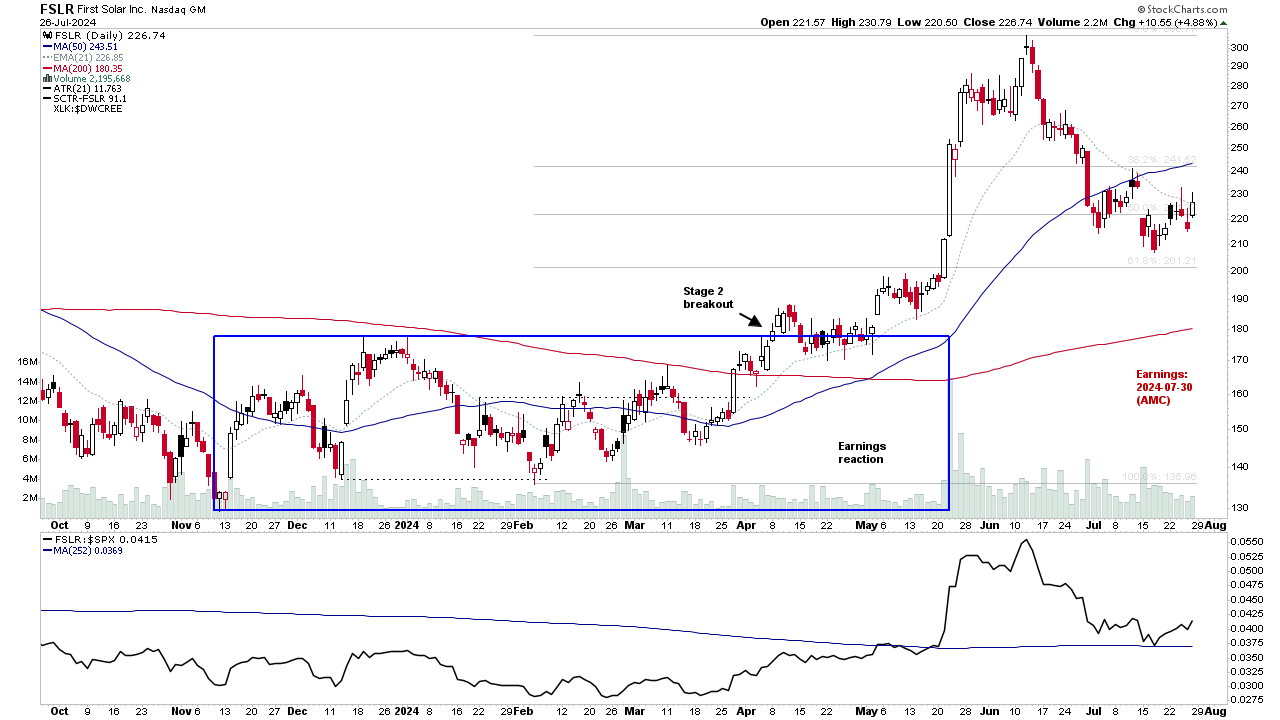Click the FSLR ticker symbol in the title

(x=59, y=9)
